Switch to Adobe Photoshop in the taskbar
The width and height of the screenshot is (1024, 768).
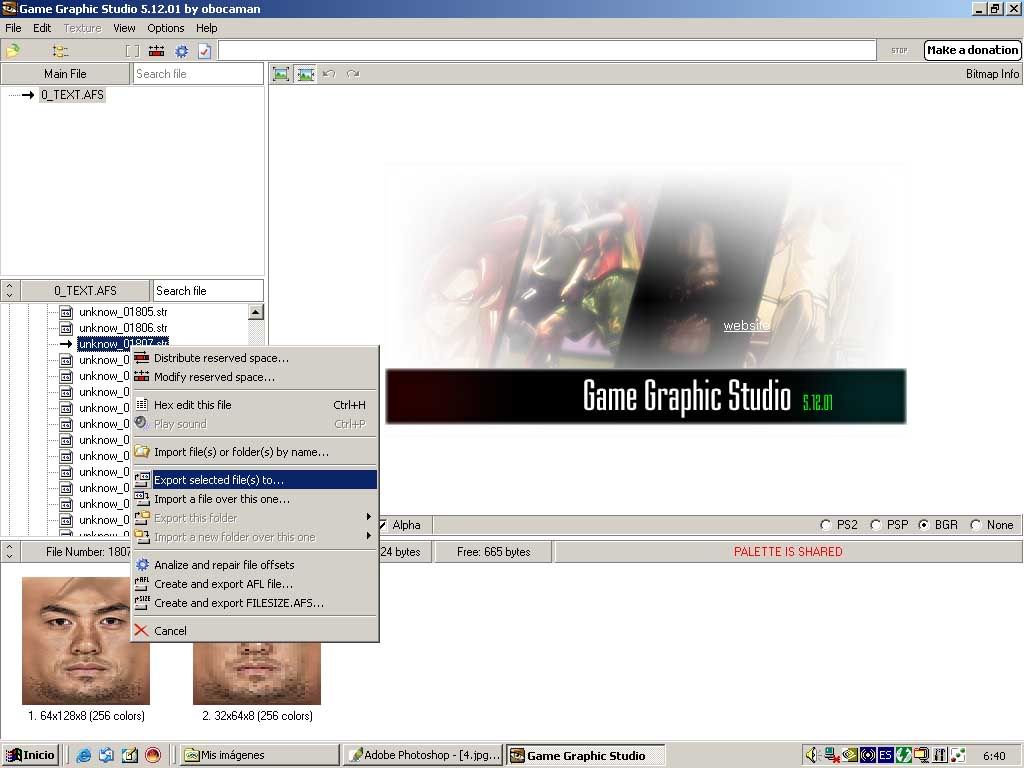tap(423, 755)
